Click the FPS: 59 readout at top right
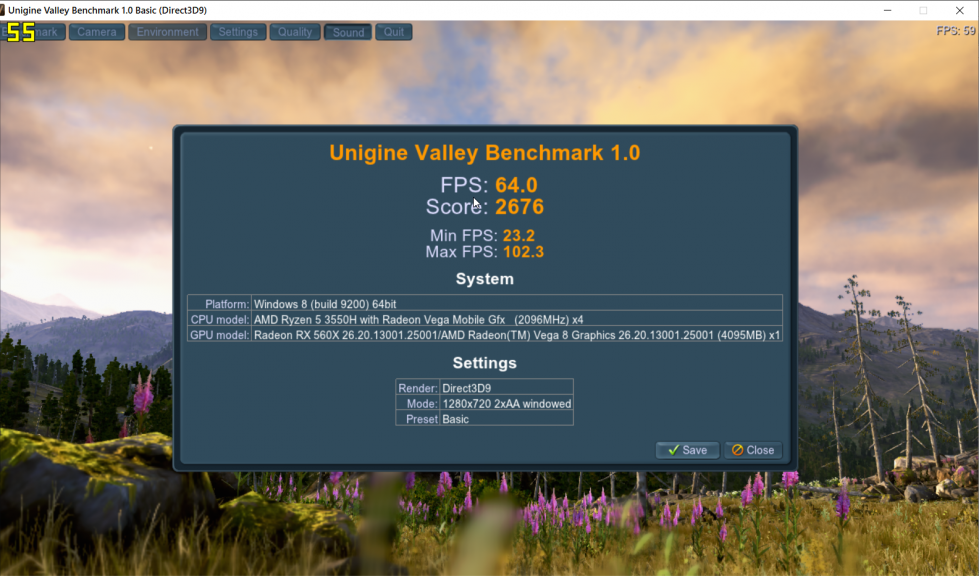Viewport: 979px width, 576px height. tap(956, 31)
